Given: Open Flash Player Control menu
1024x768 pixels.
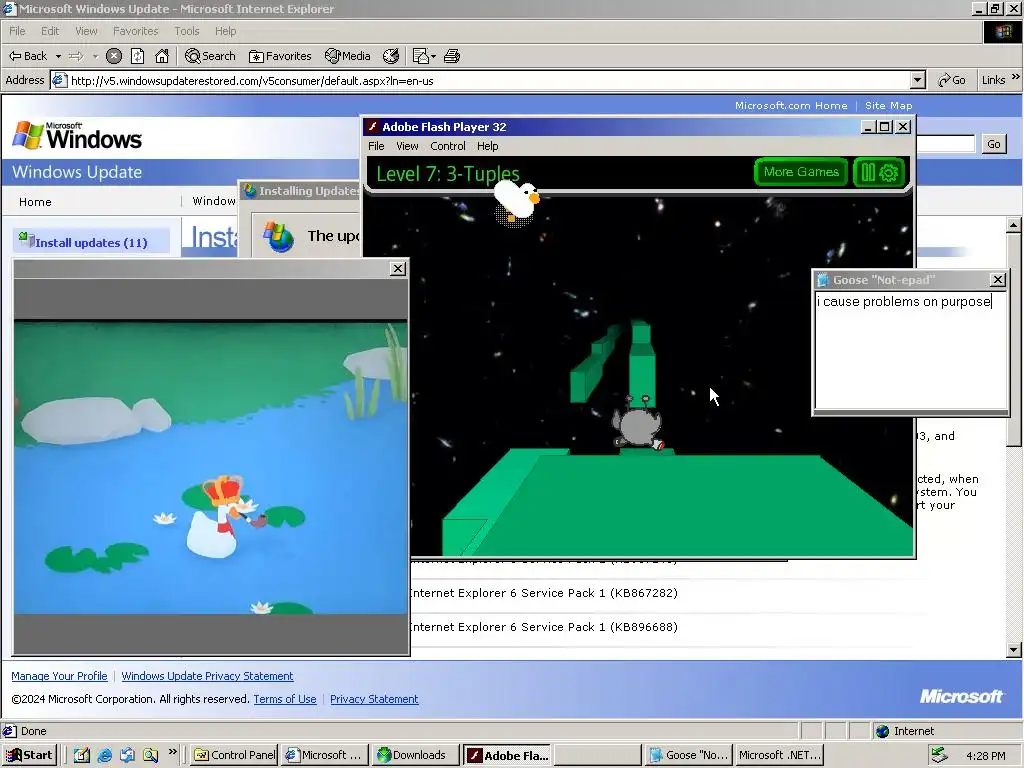Looking at the screenshot, I should [x=447, y=146].
